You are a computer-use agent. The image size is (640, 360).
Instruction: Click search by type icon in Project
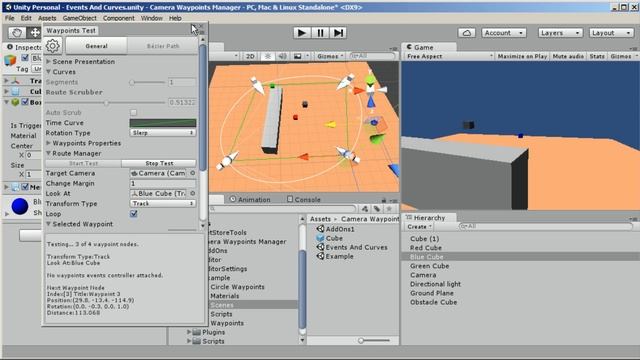365,209
